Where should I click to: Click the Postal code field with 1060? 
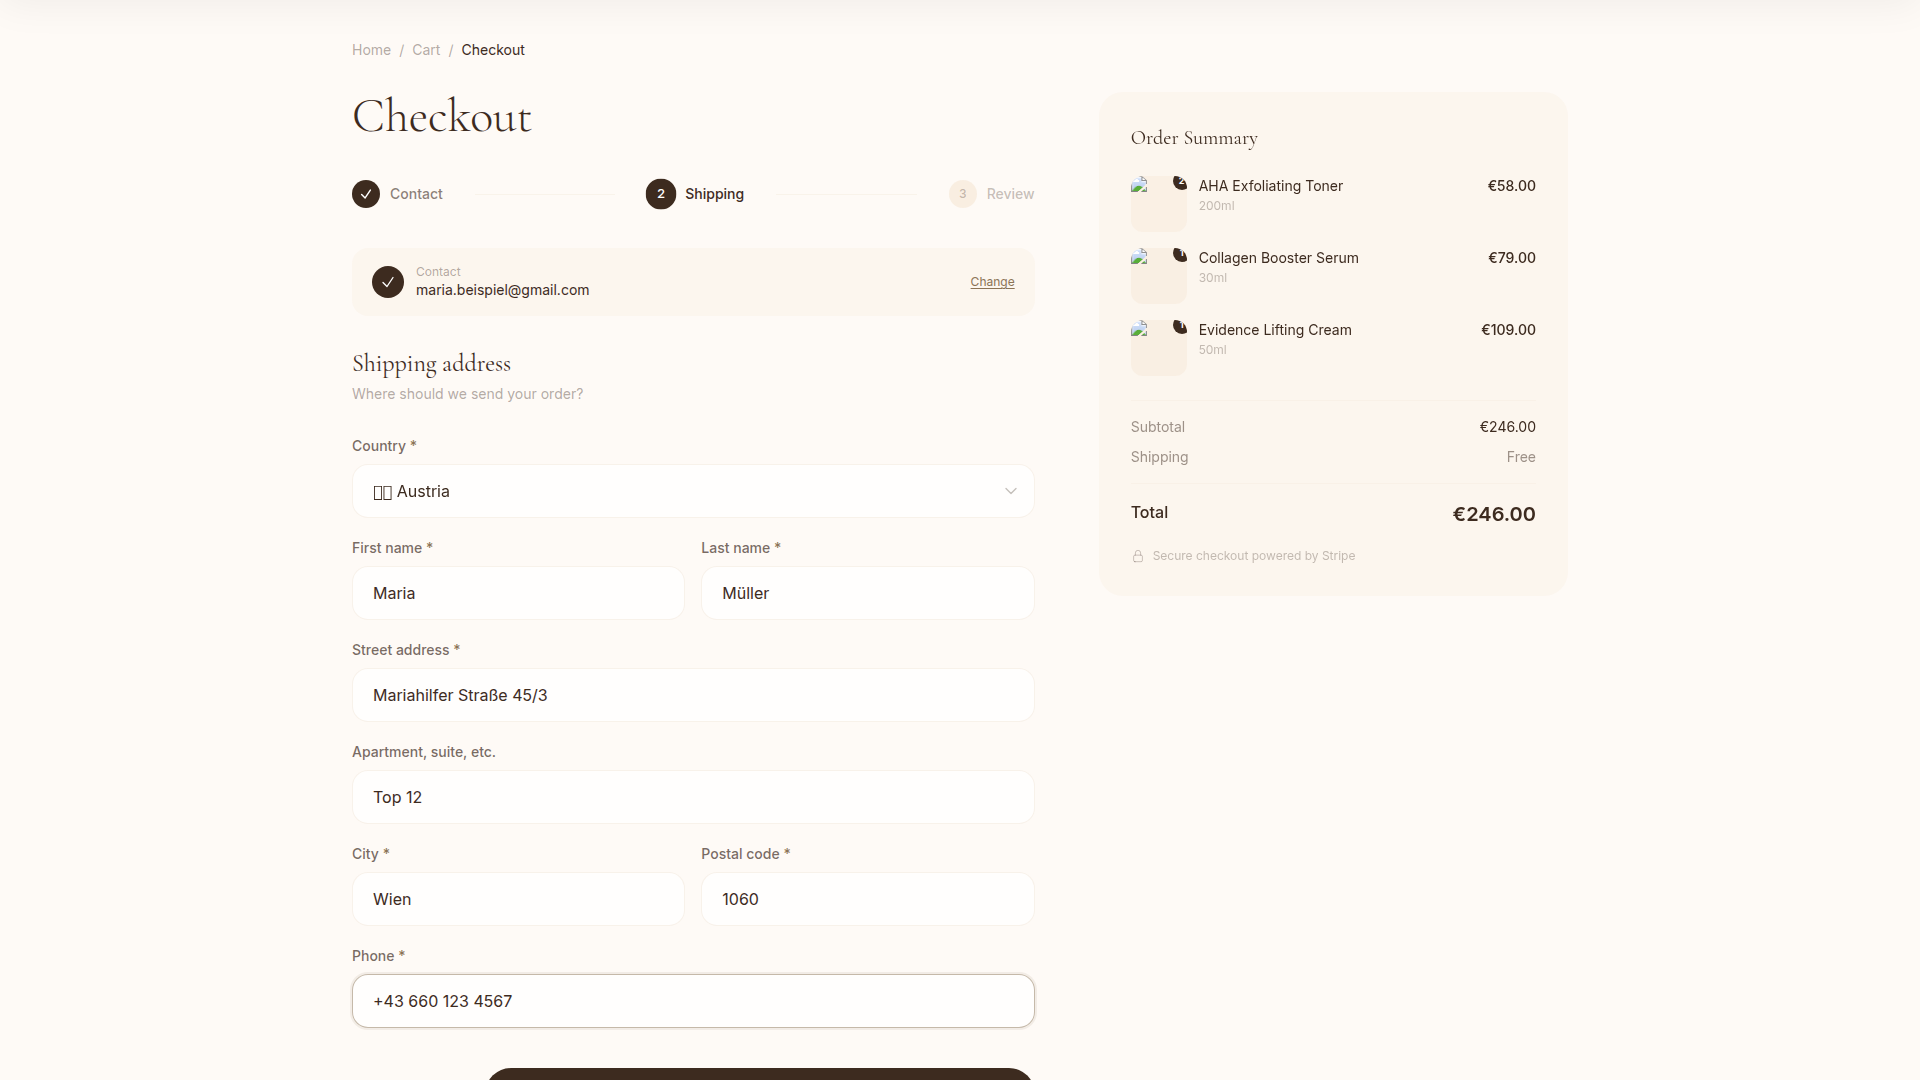[867, 899]
